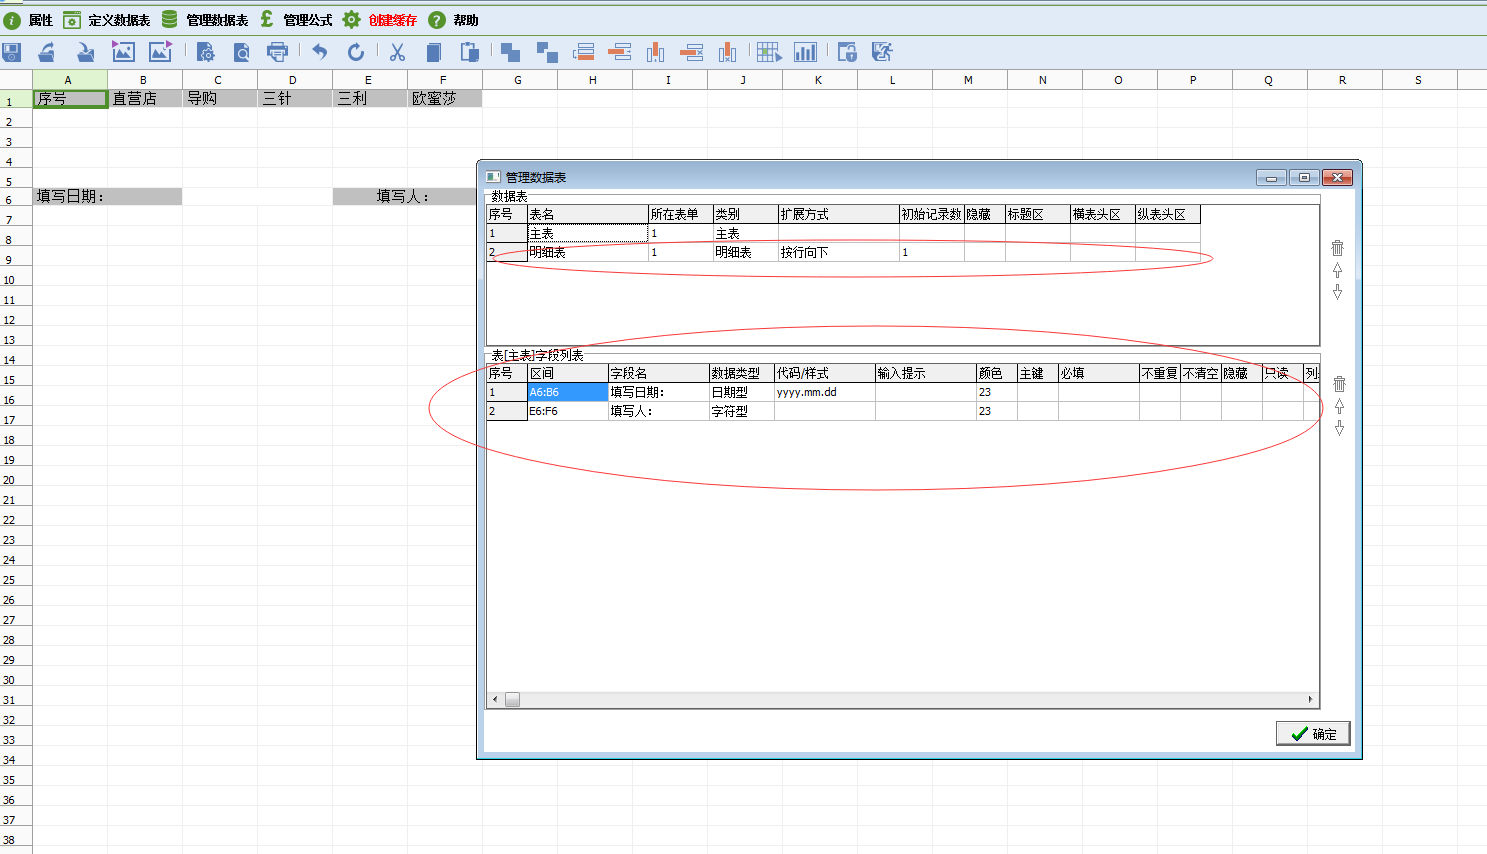Select spreadsheet cell 三针
Viewport: 1487px width, 854px height.
tap(295, 98)
